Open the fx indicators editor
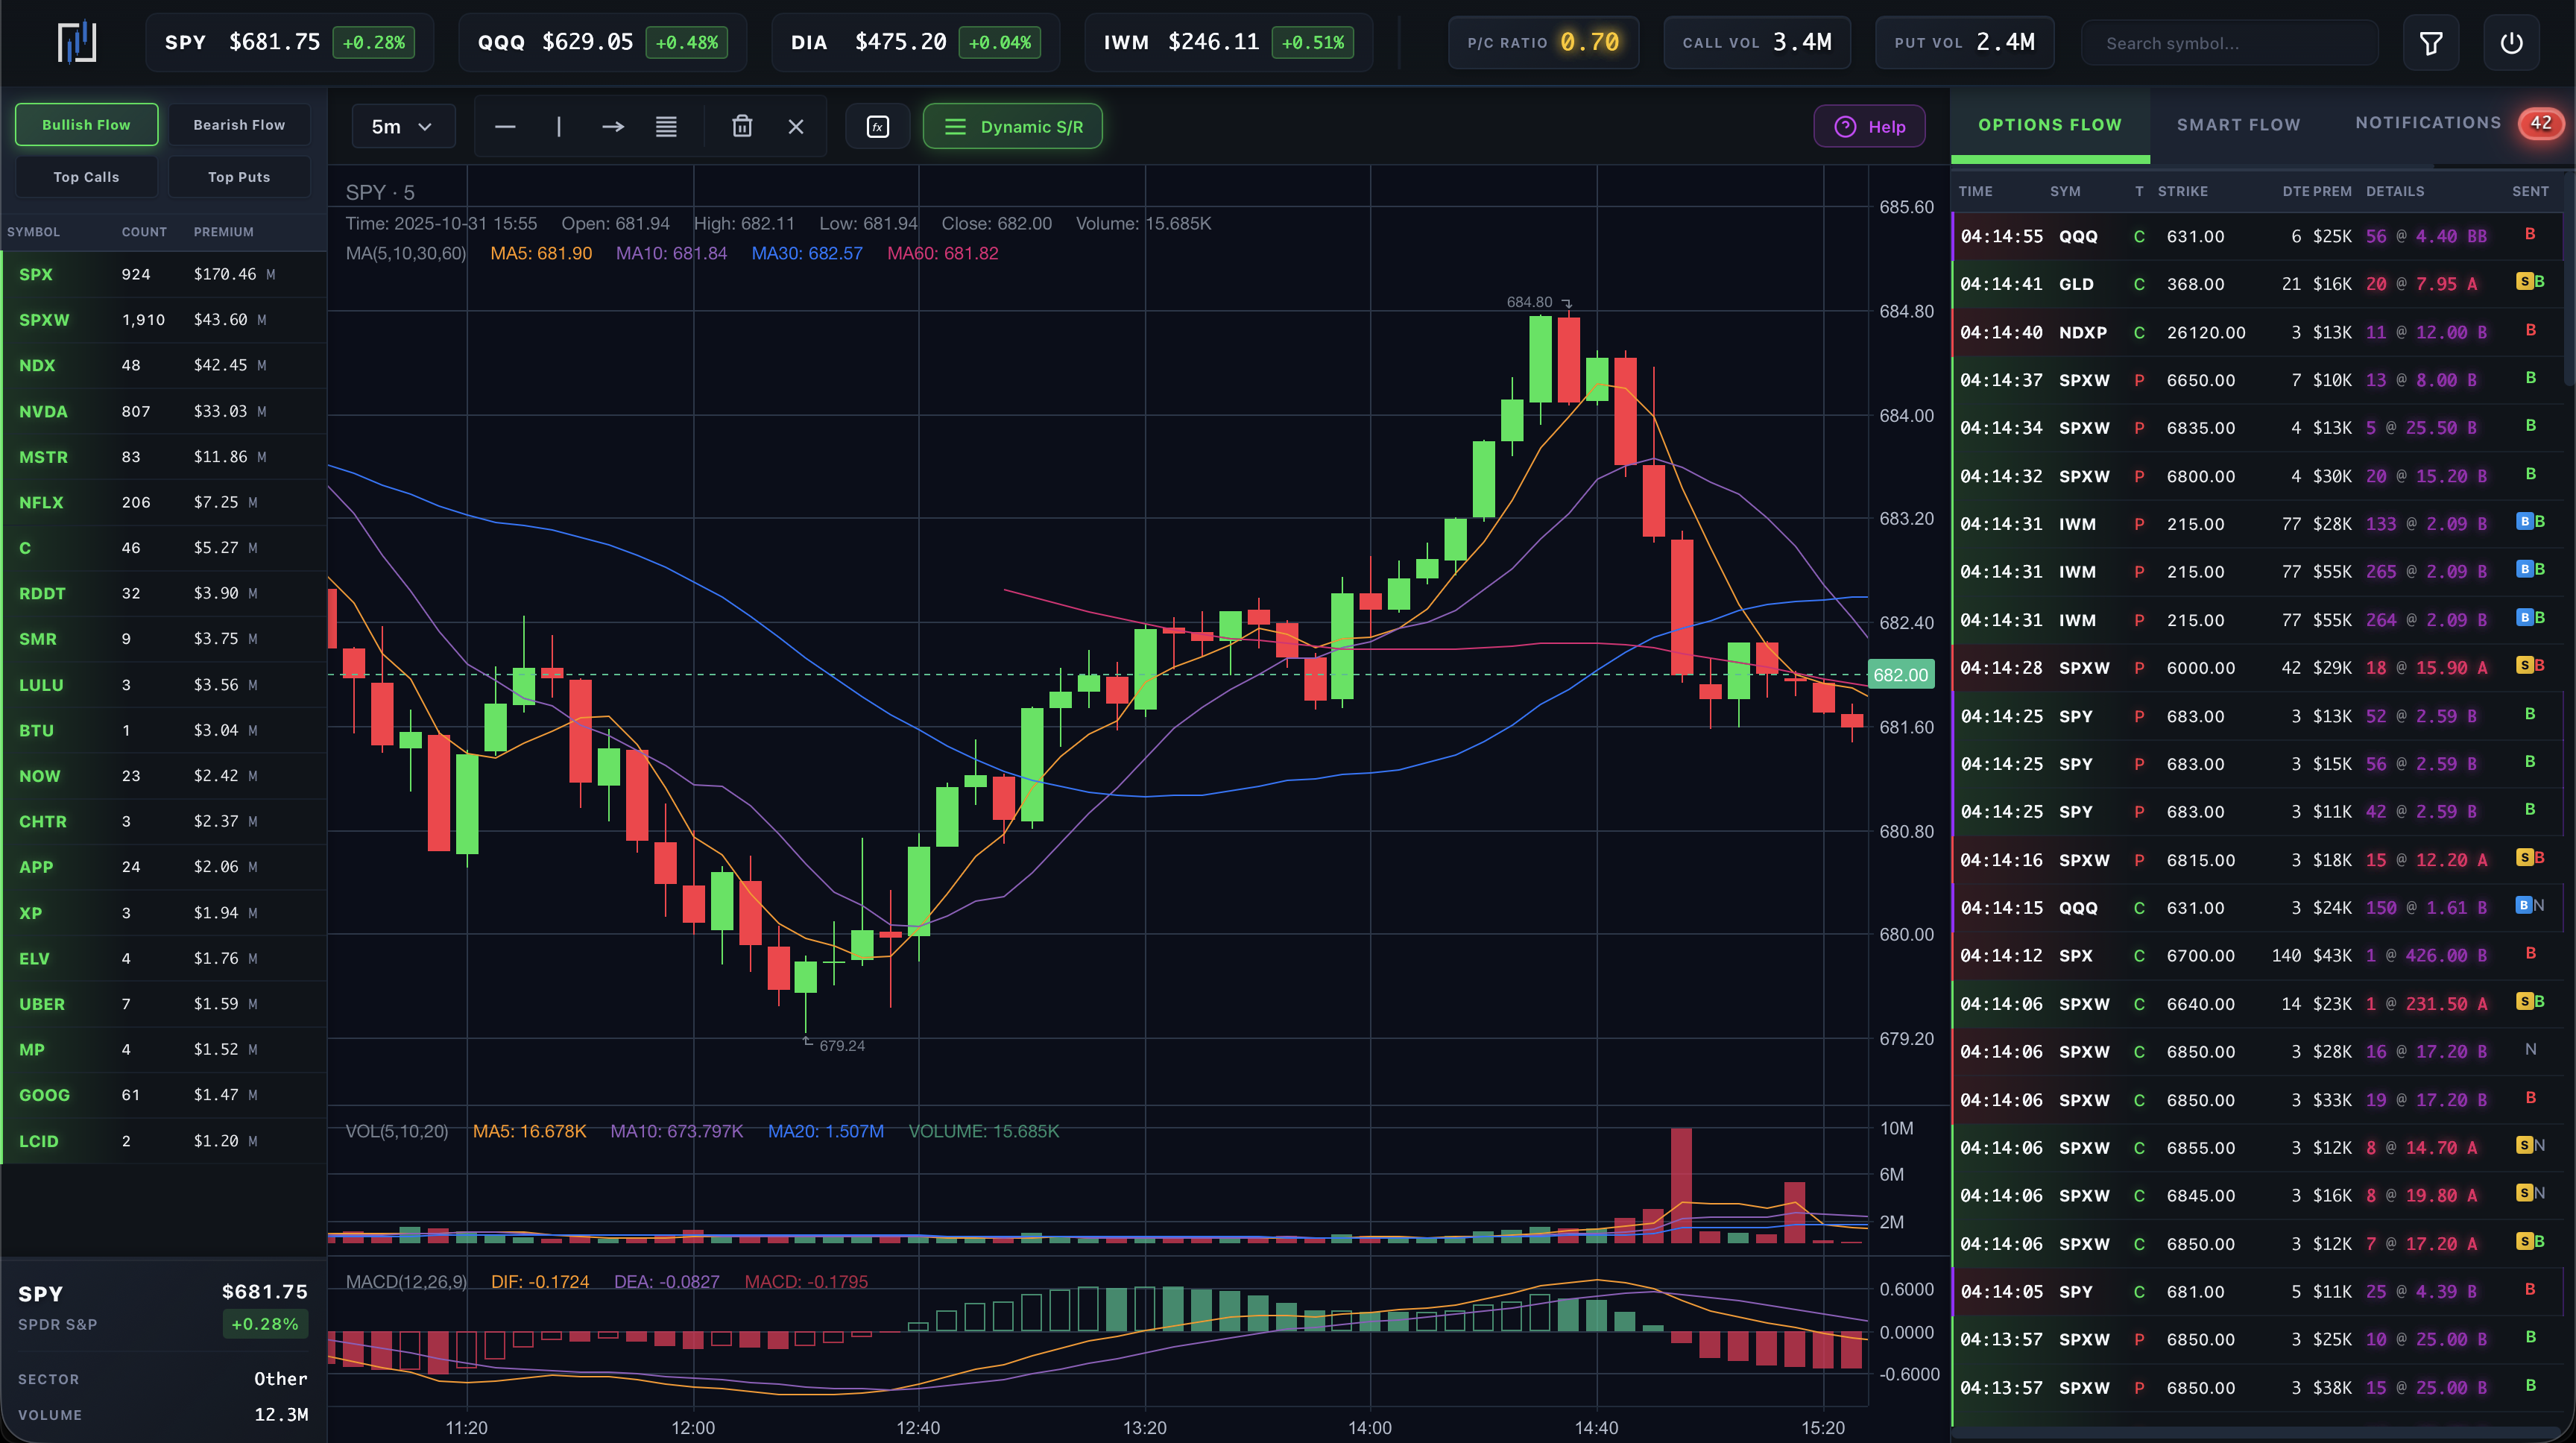The width and height of the screenshot is (2576, 1443). tap(877, 126)
